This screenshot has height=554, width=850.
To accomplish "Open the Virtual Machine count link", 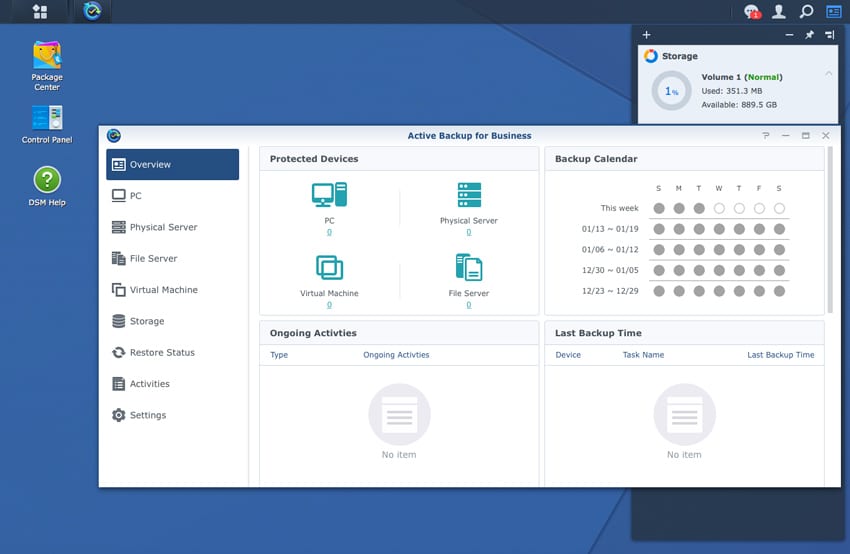I will [x=329, y=305].
